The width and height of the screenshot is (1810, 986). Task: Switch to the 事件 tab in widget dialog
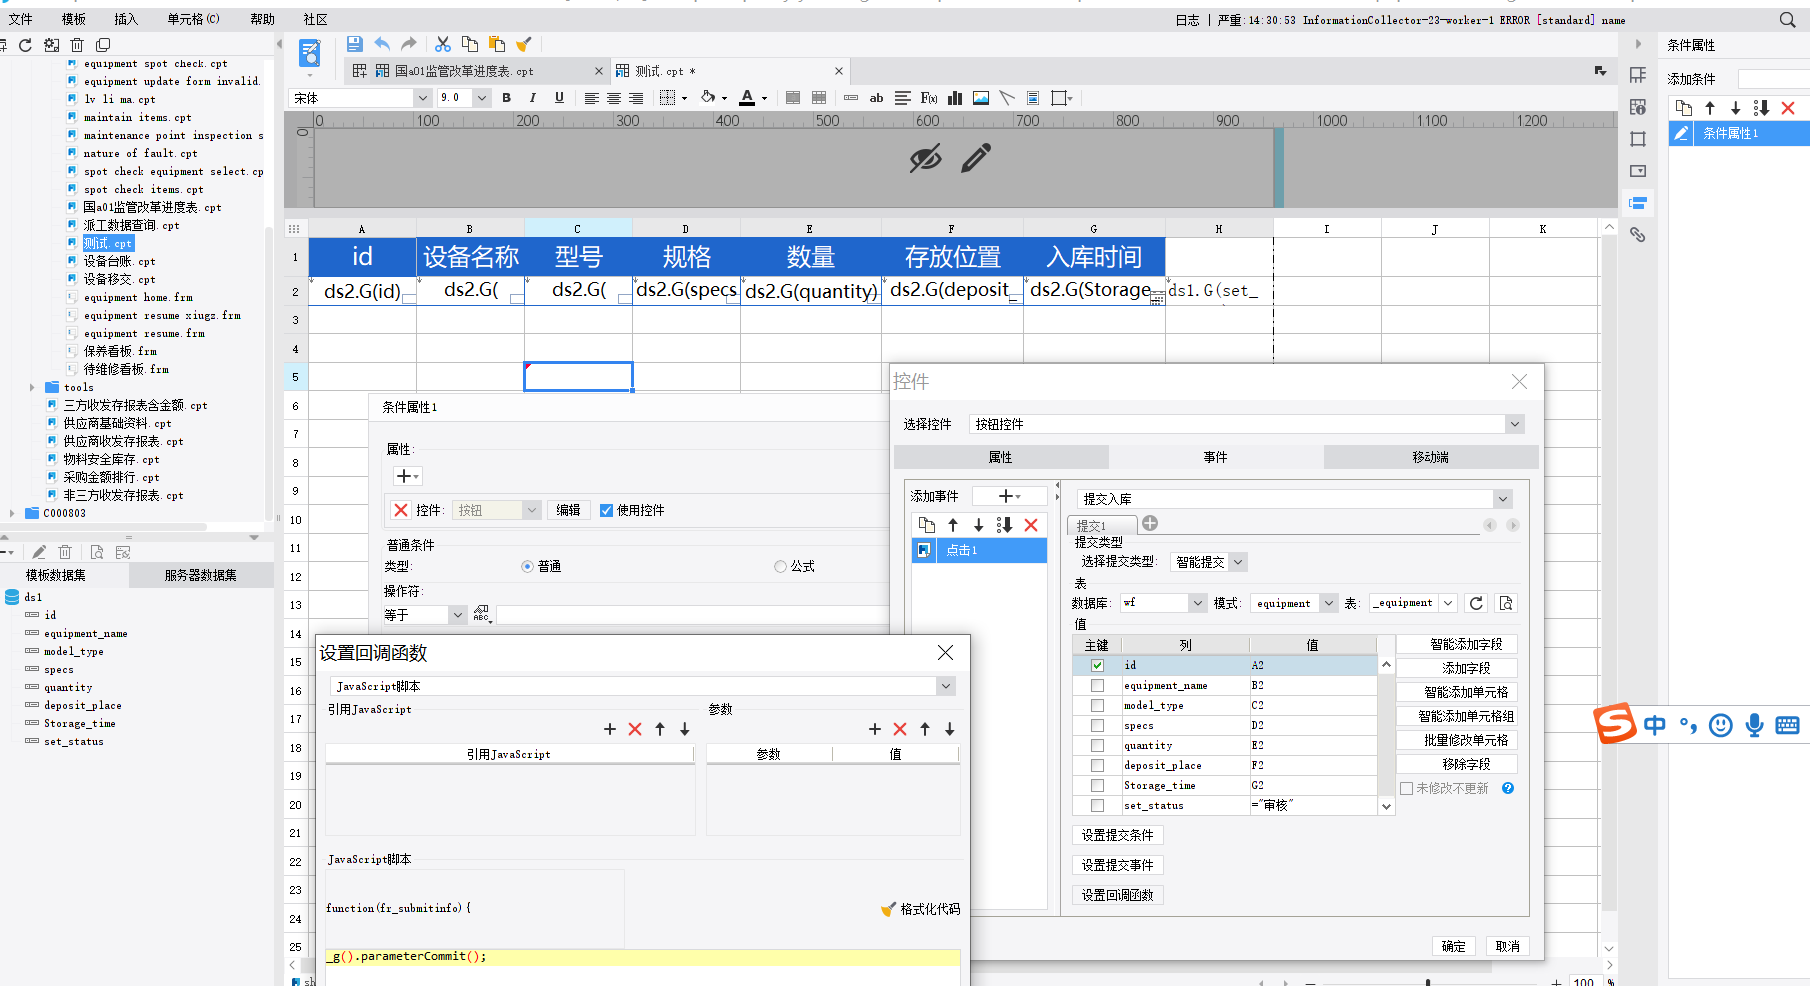click(x=1215, y=457)
